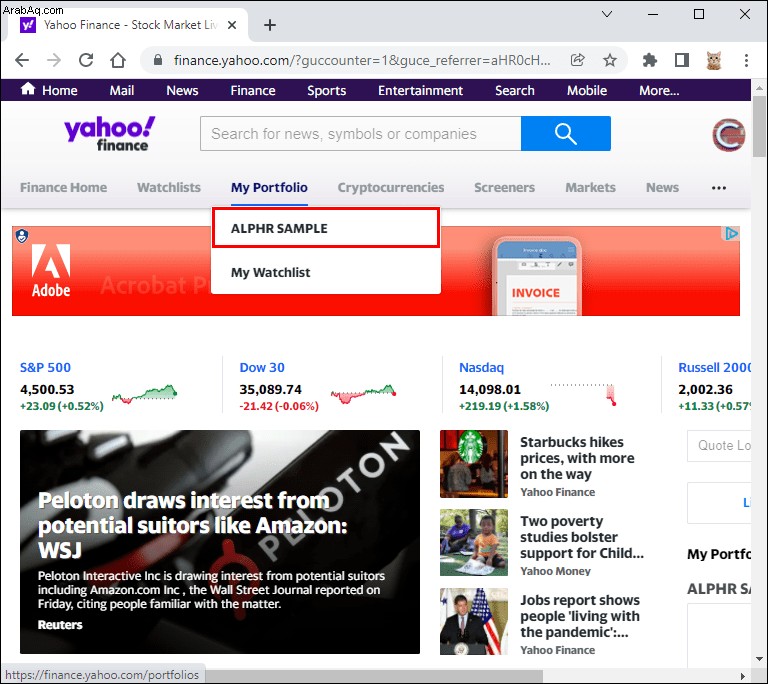Click the Starbucks article thumbnail
768x684 pixels.
point(474,464)
